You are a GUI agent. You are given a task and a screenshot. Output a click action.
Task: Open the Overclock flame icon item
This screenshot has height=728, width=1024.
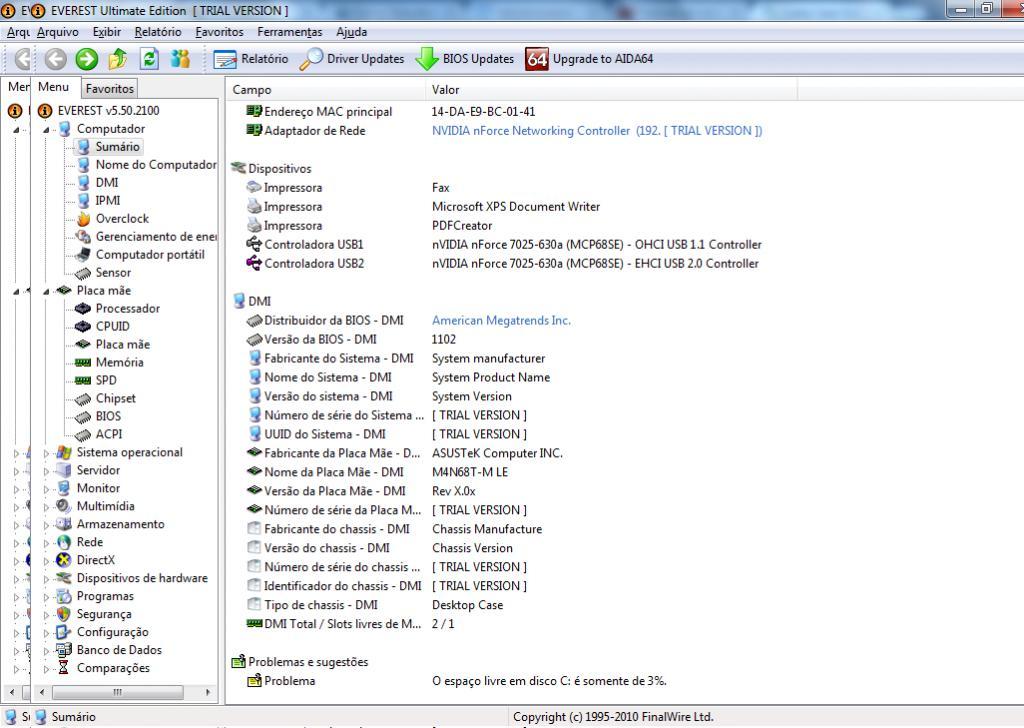(83, 219)
